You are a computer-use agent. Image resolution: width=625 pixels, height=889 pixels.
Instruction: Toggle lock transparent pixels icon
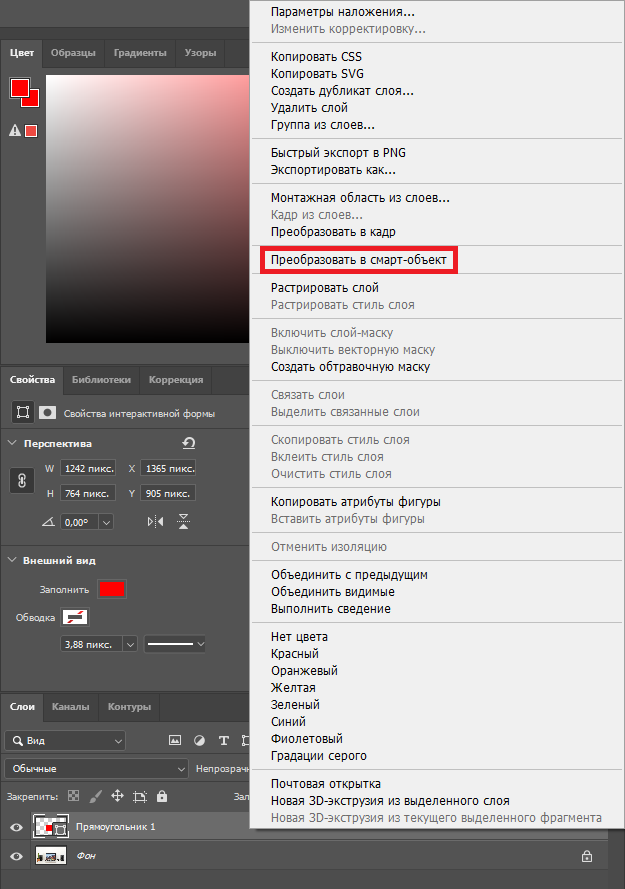tap(74, 796)
